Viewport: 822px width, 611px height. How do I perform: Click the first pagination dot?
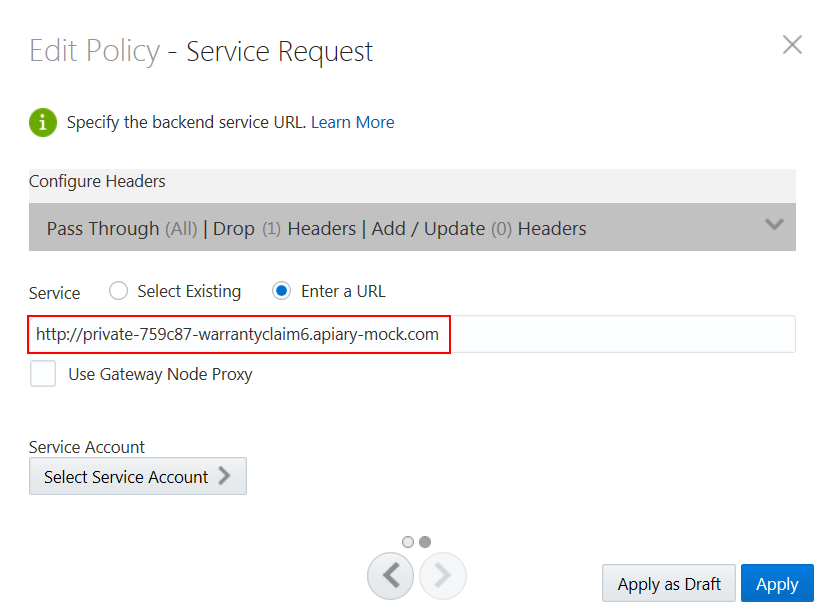pos(408,541)
